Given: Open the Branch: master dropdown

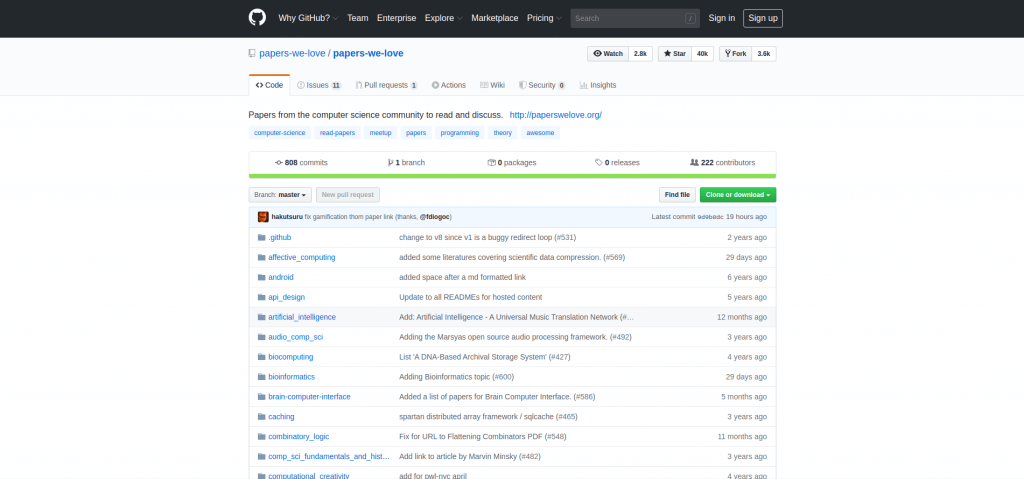Looking at the screenshot, I should coord(280,195).
